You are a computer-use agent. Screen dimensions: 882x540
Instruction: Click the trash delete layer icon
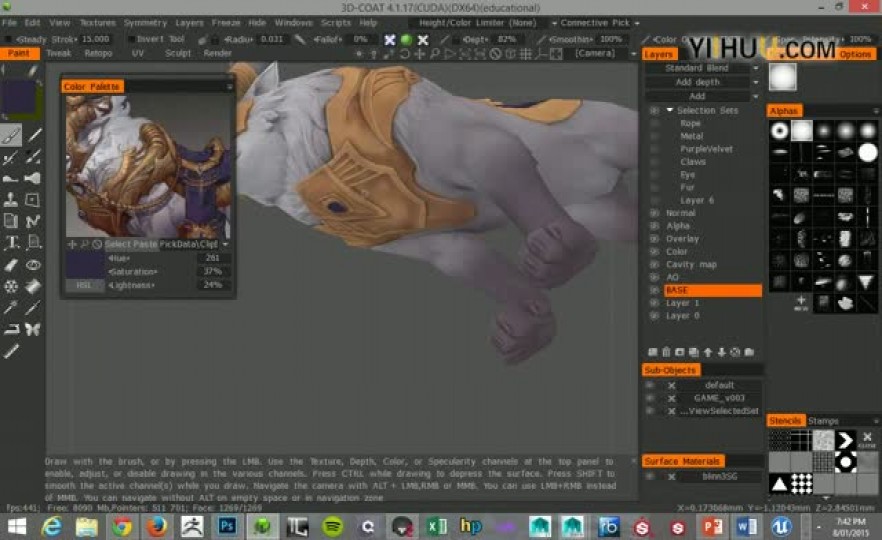666,352
